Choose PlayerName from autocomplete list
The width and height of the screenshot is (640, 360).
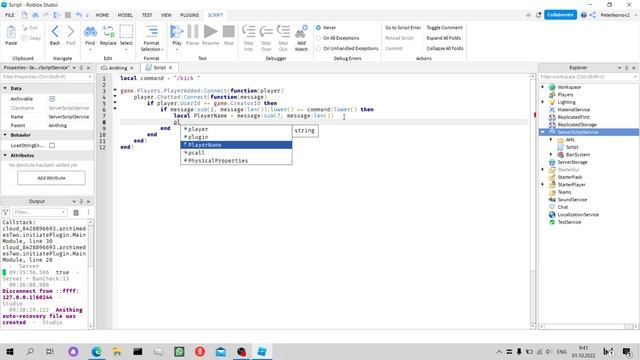[236, 145]
